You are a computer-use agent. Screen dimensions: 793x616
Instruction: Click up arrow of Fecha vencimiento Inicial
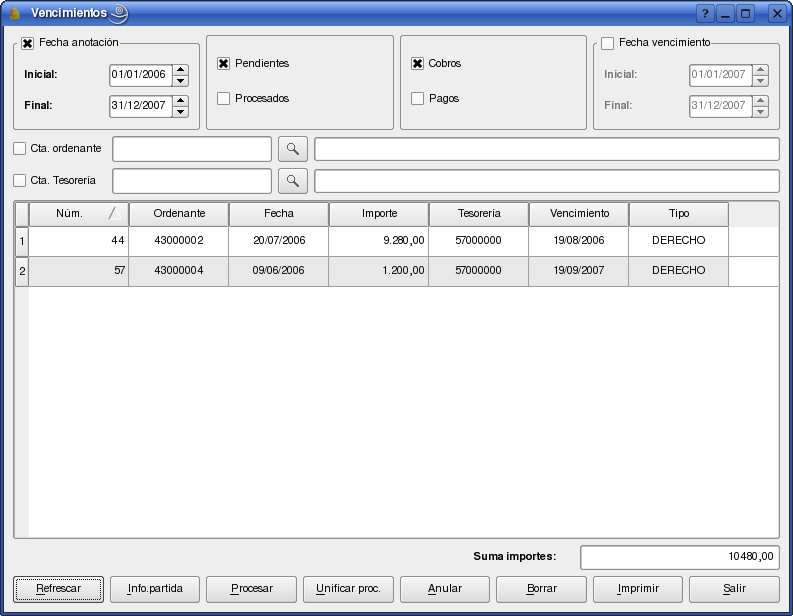(x=760, y=69)
